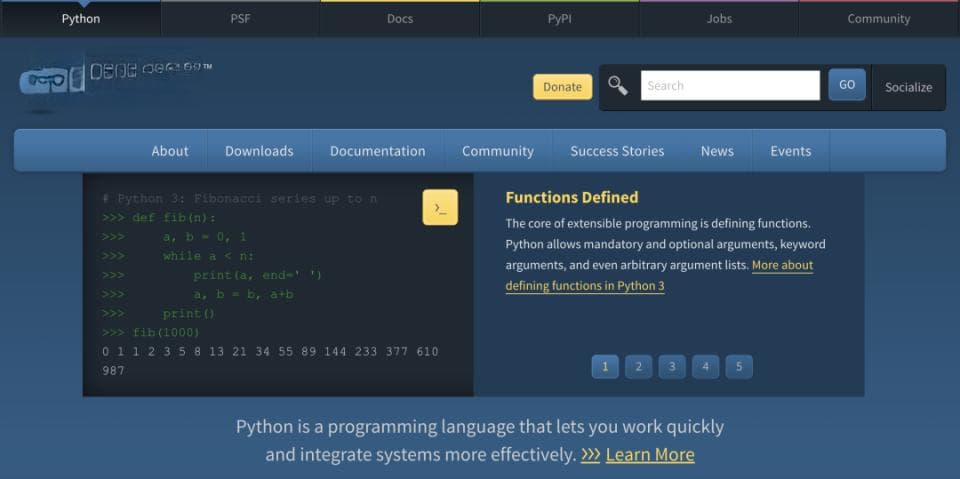Open Success Stories in navigation

pyautogui.click(x=617, y=151)
